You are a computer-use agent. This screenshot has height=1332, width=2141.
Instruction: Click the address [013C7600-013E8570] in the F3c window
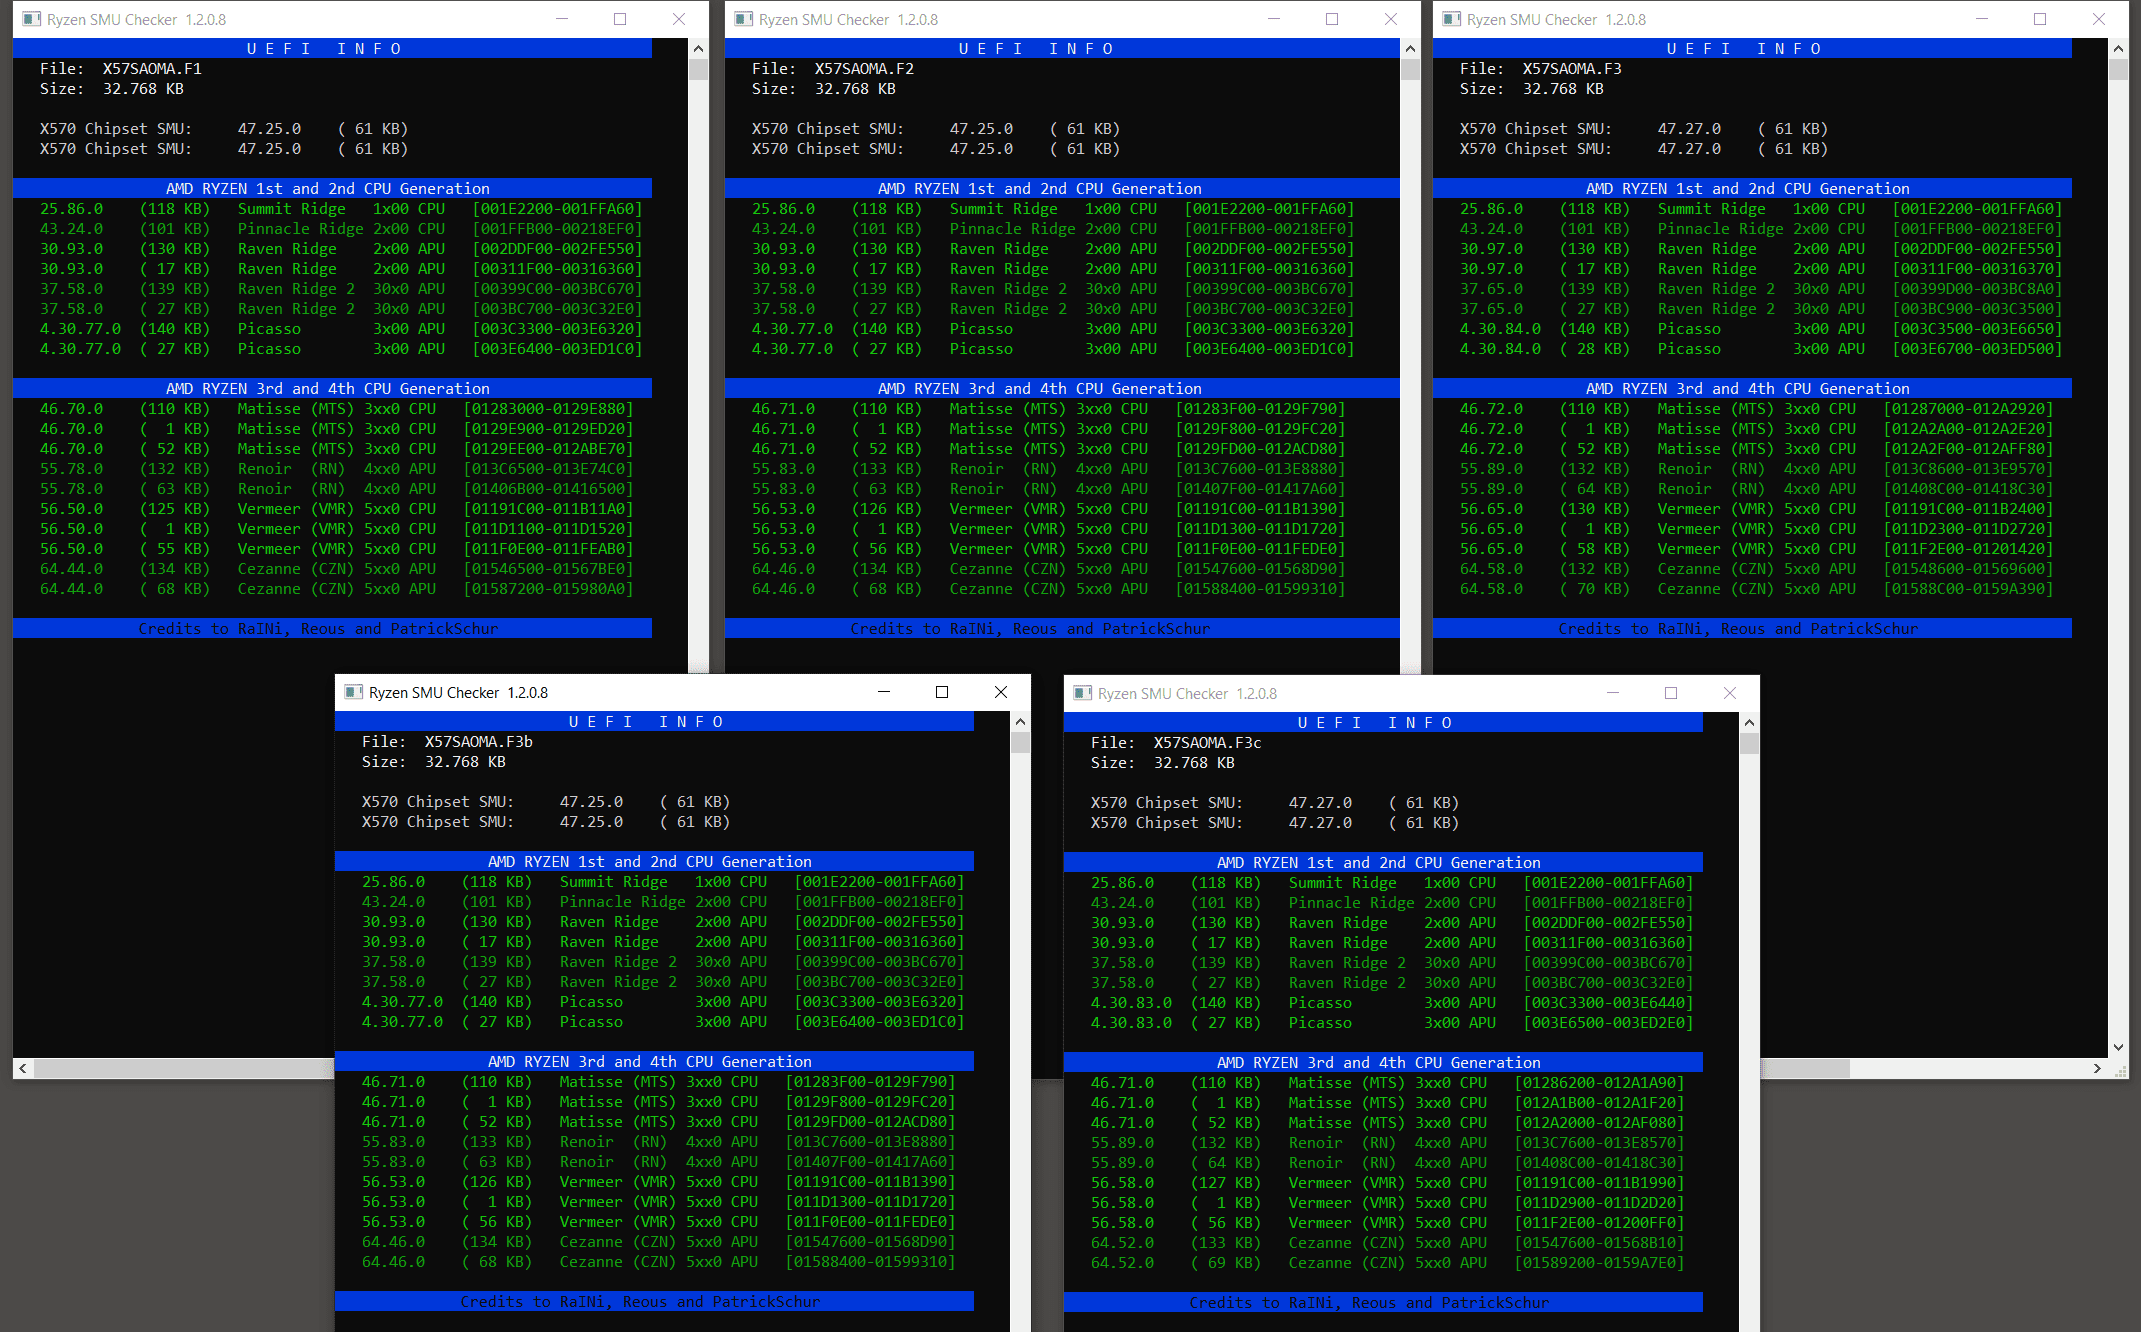[x=1599, y=1143]
